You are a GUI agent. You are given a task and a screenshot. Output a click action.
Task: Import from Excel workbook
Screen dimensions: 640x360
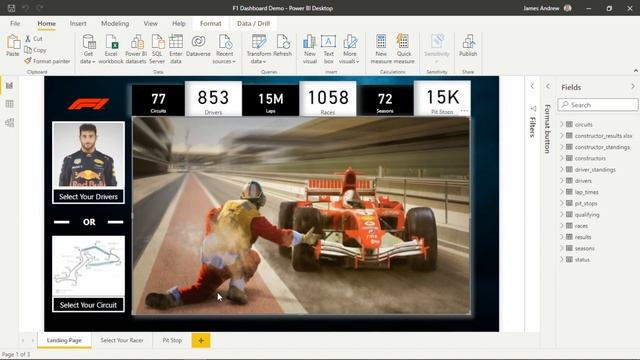(x=111, y=49)
